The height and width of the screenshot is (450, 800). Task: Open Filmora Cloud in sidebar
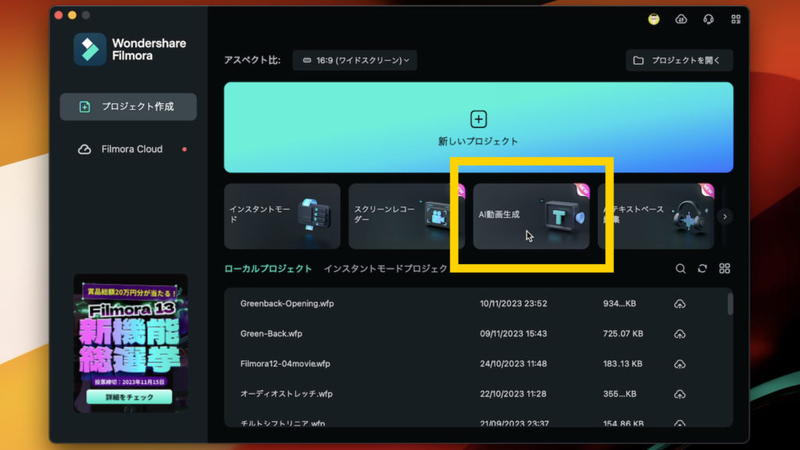click(x=128, y=149)
